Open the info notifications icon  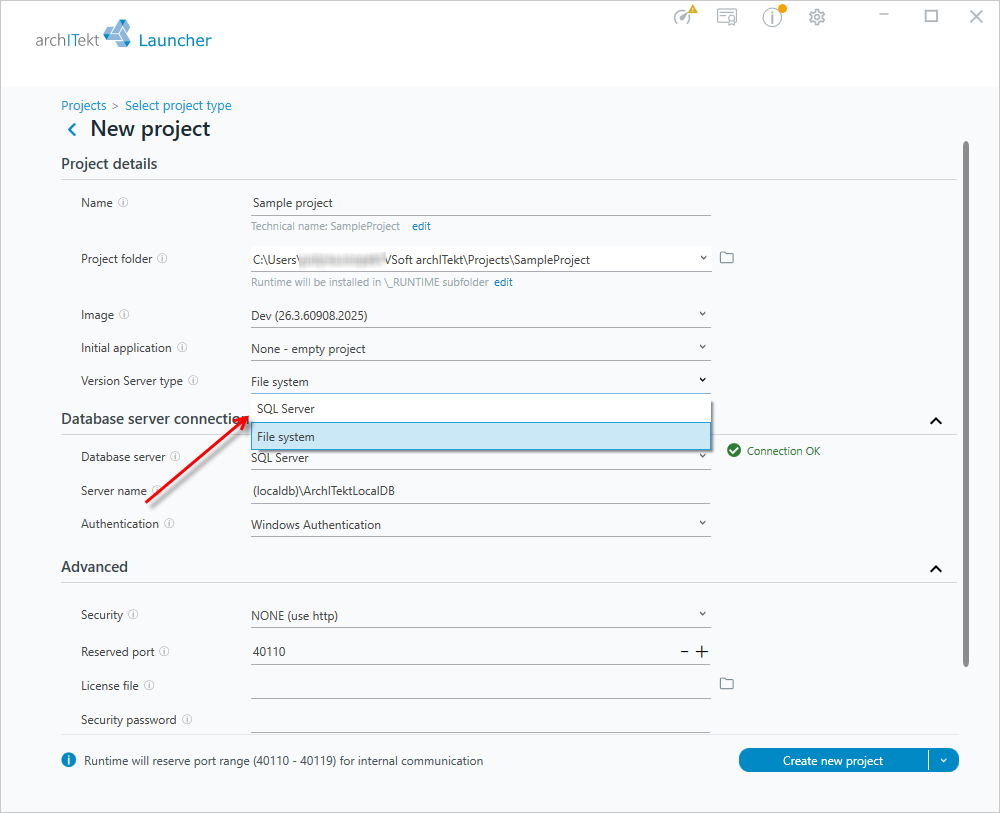click(x=773, y=16)
